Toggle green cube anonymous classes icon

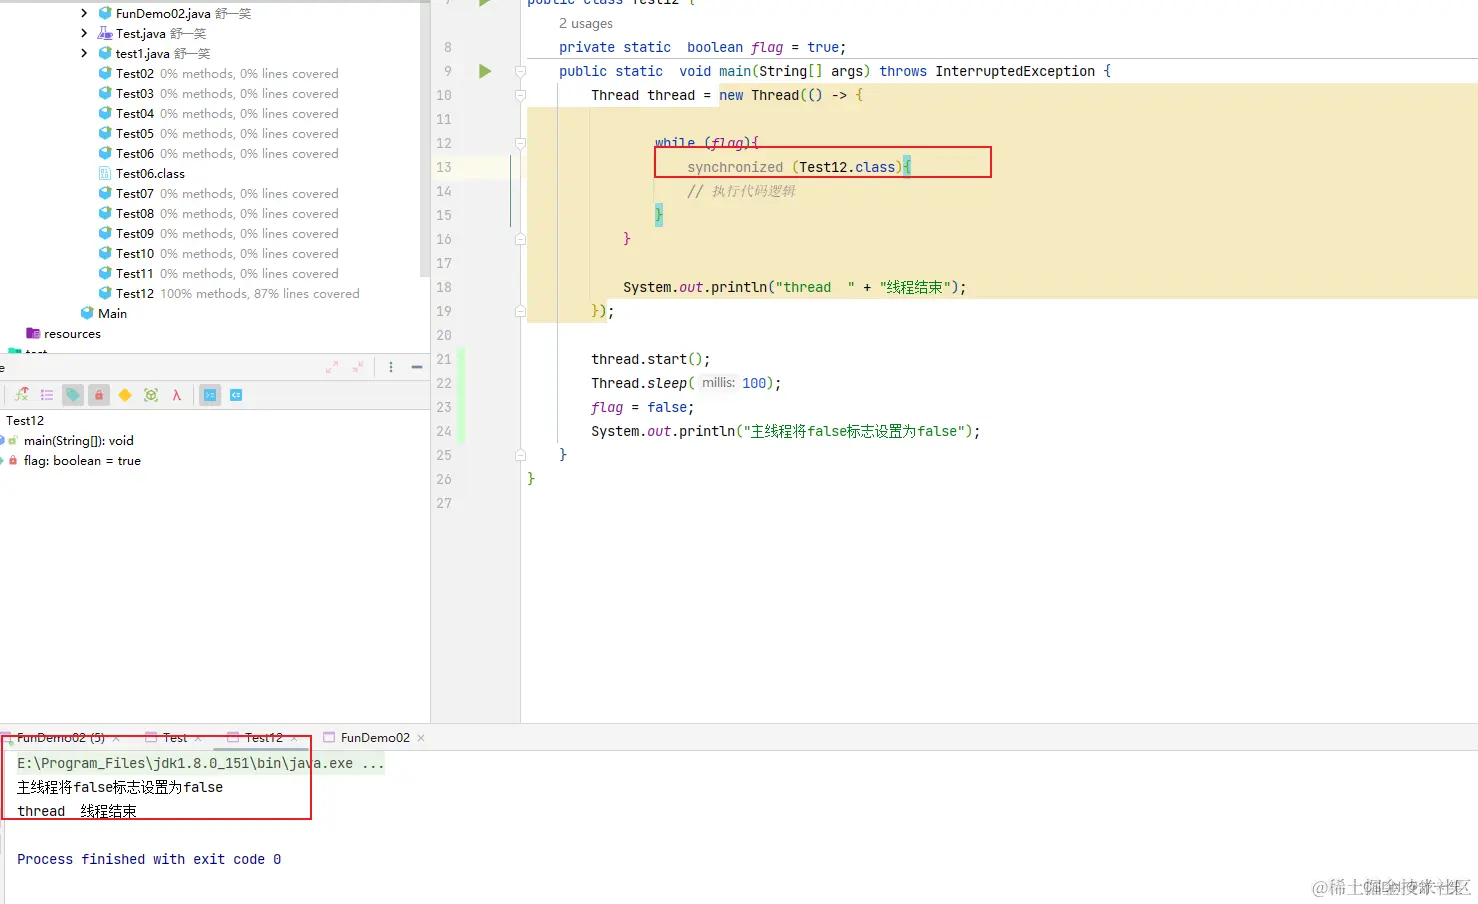coord(151,395)
